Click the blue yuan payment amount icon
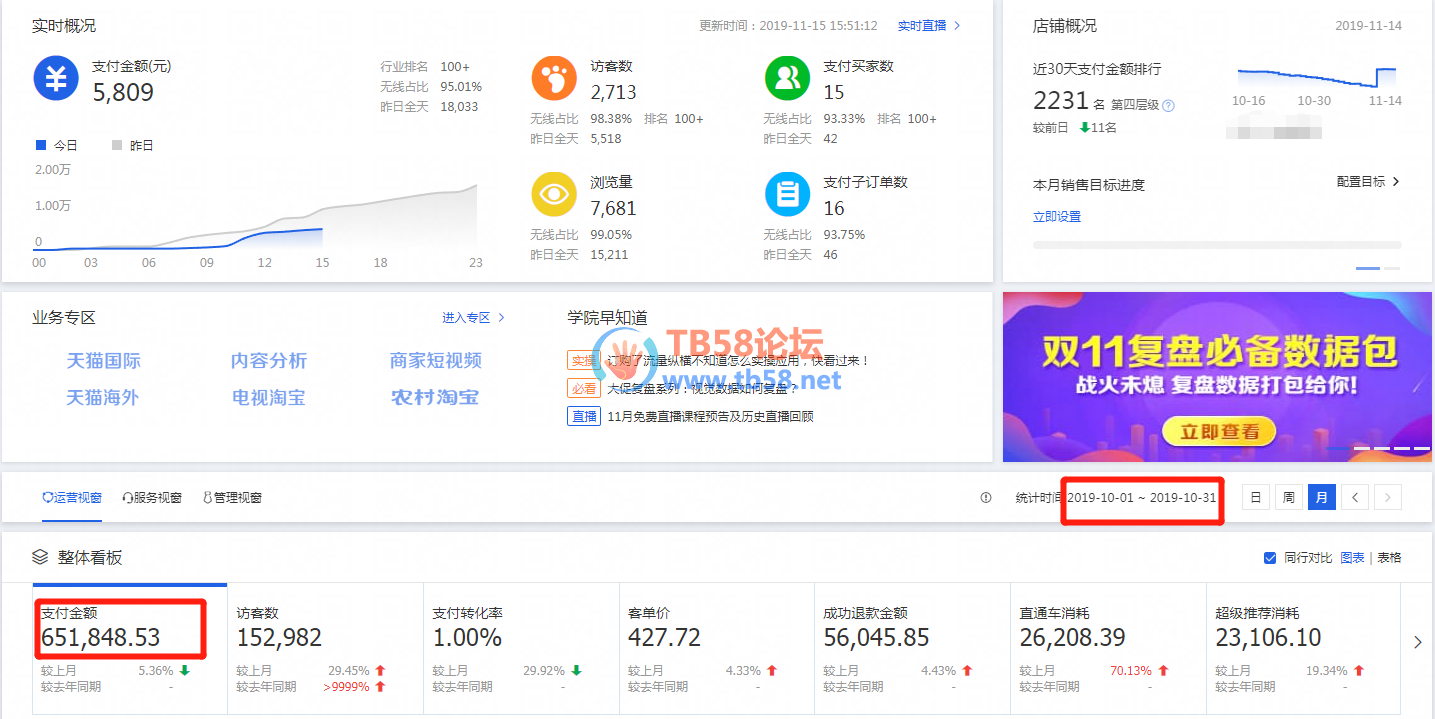The image size is (1435, 719). click(56, 78)
